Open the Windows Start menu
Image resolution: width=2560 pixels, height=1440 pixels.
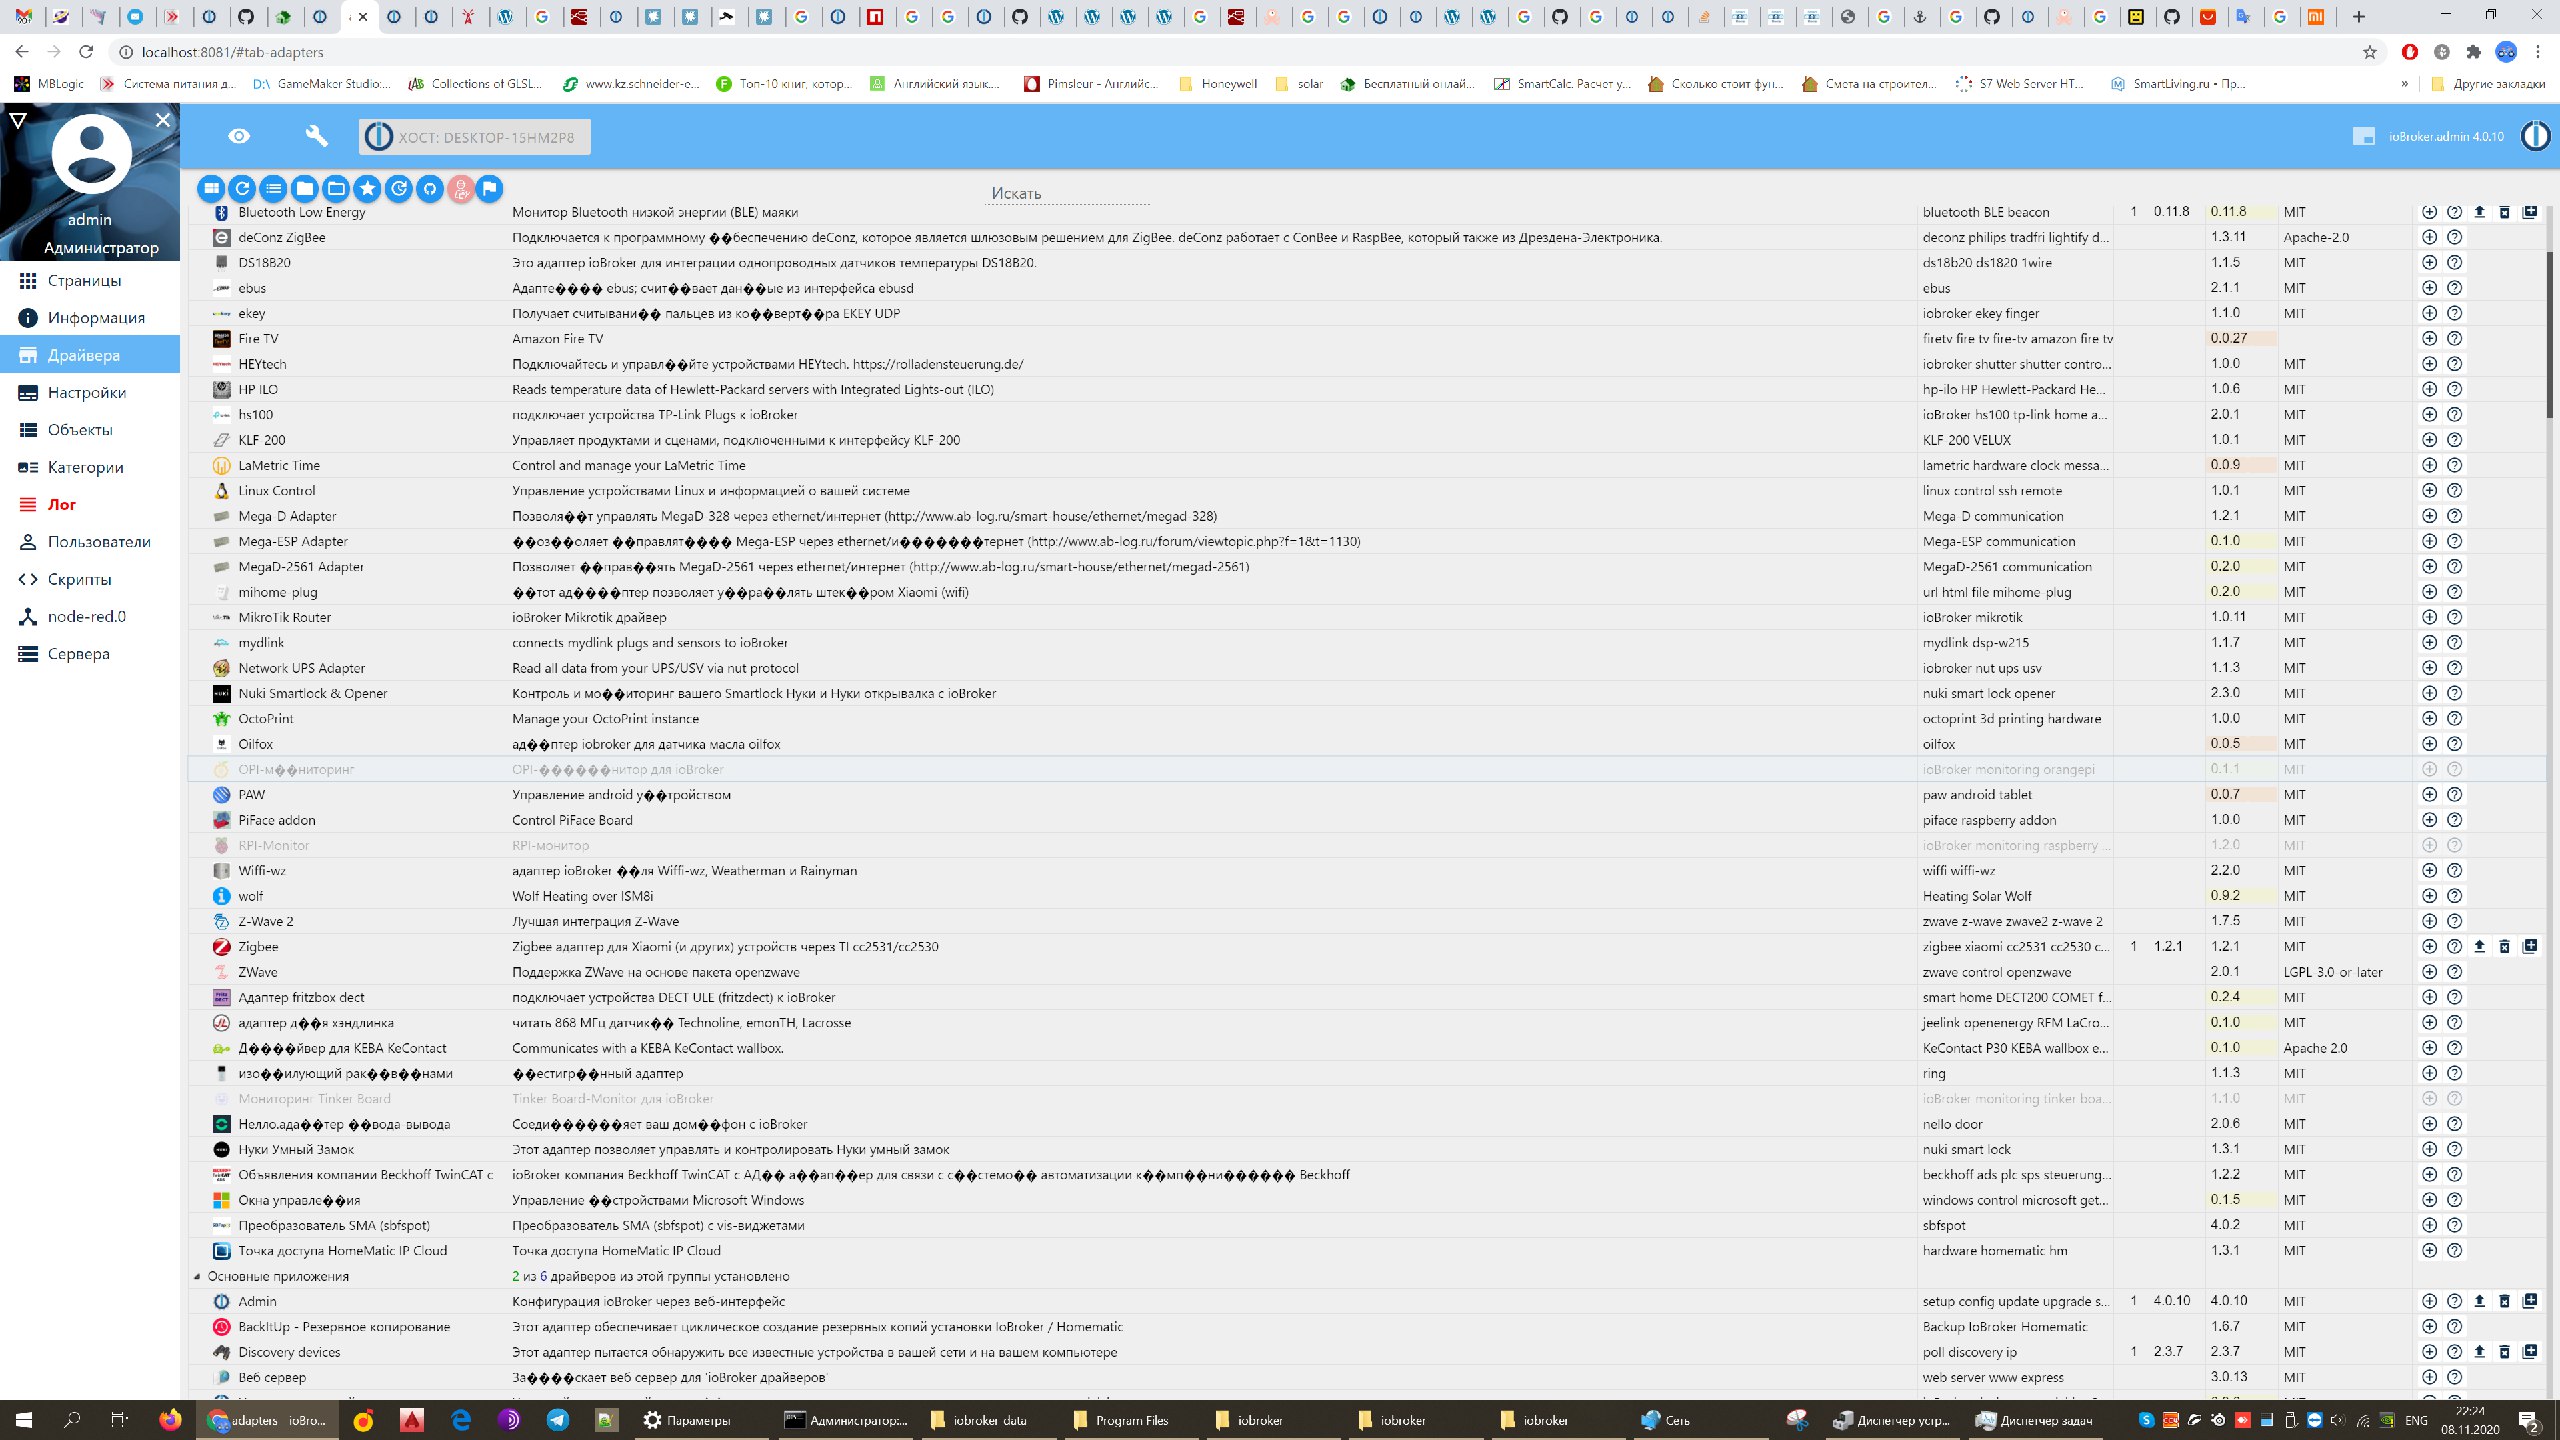tap(24, 1420)
